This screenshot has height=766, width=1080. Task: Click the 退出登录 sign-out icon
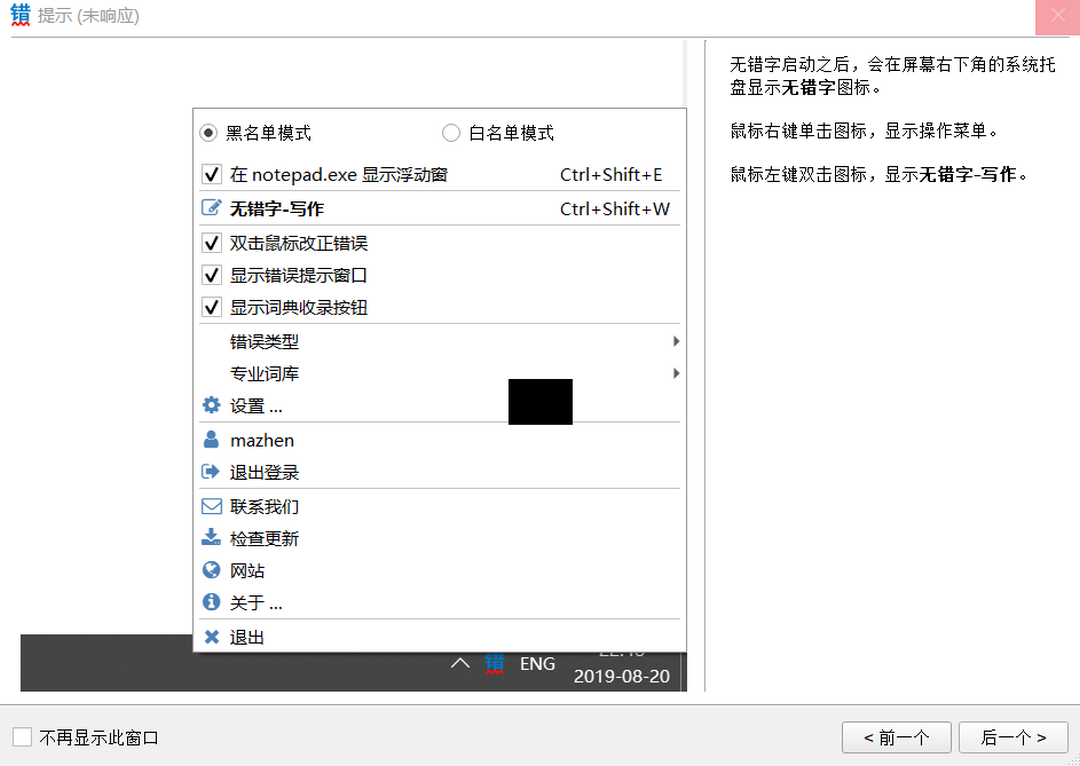(x=211, y=472)
